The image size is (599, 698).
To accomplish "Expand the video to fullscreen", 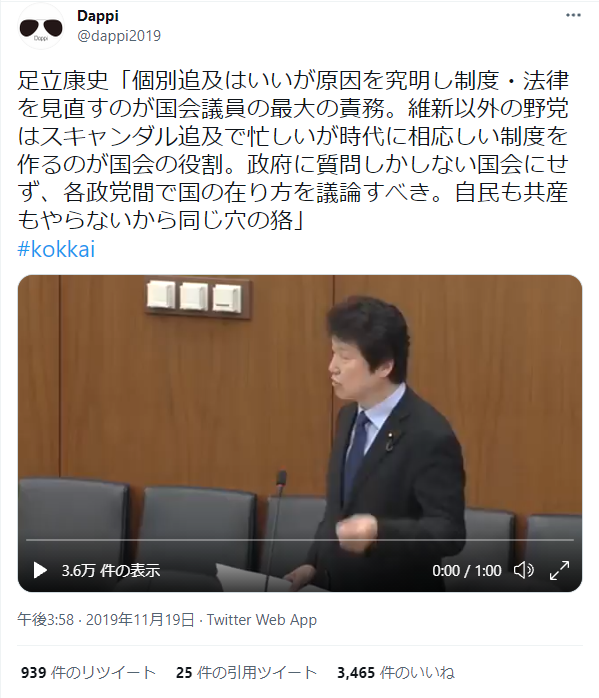I will [559, 570].
